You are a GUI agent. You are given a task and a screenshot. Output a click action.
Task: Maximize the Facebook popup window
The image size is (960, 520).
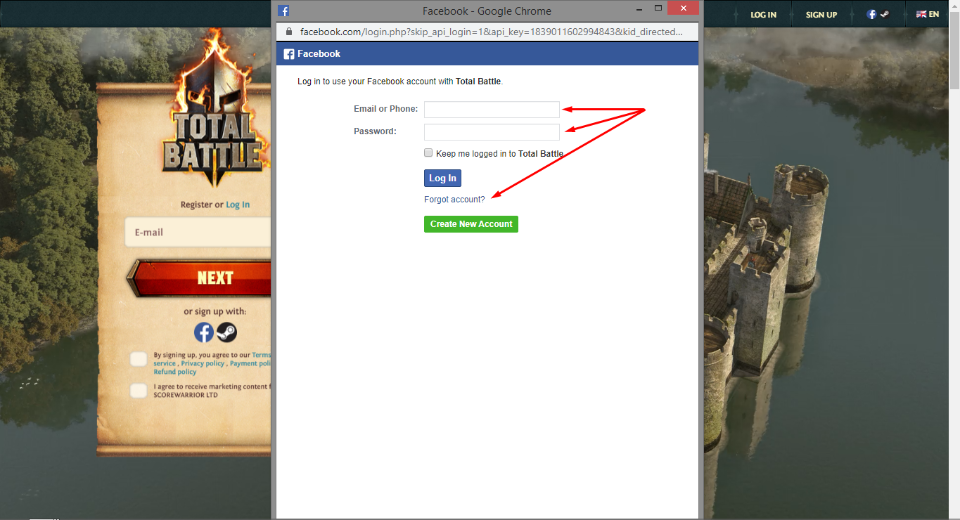point(658,9)
